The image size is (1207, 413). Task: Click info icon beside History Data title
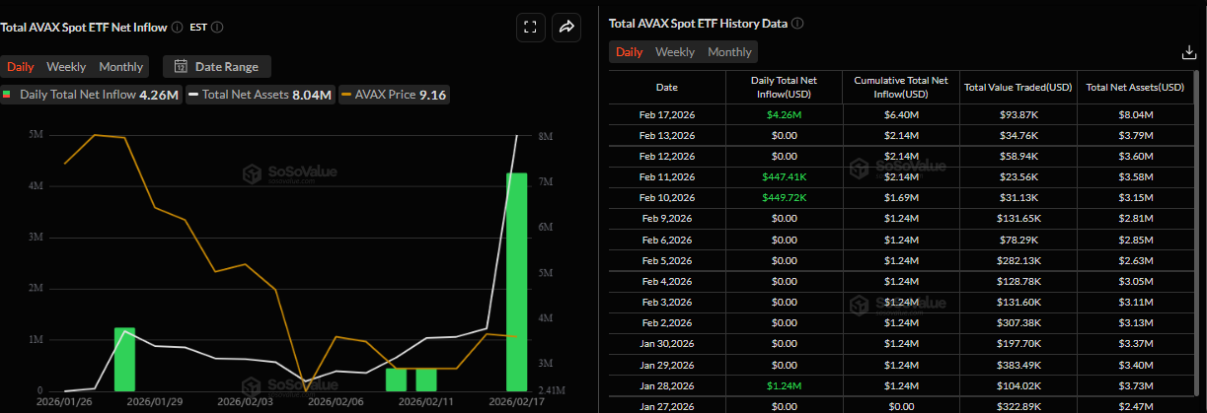(797, 23)
